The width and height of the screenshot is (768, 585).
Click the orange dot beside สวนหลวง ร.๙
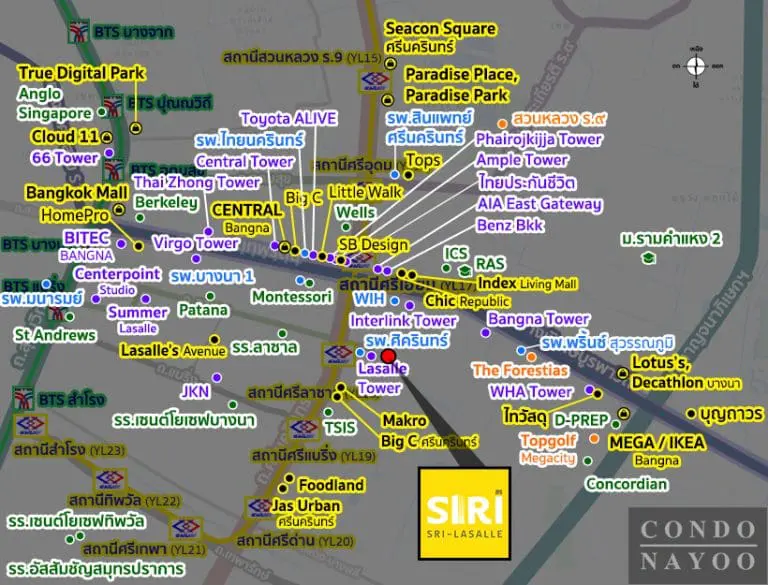502,123
